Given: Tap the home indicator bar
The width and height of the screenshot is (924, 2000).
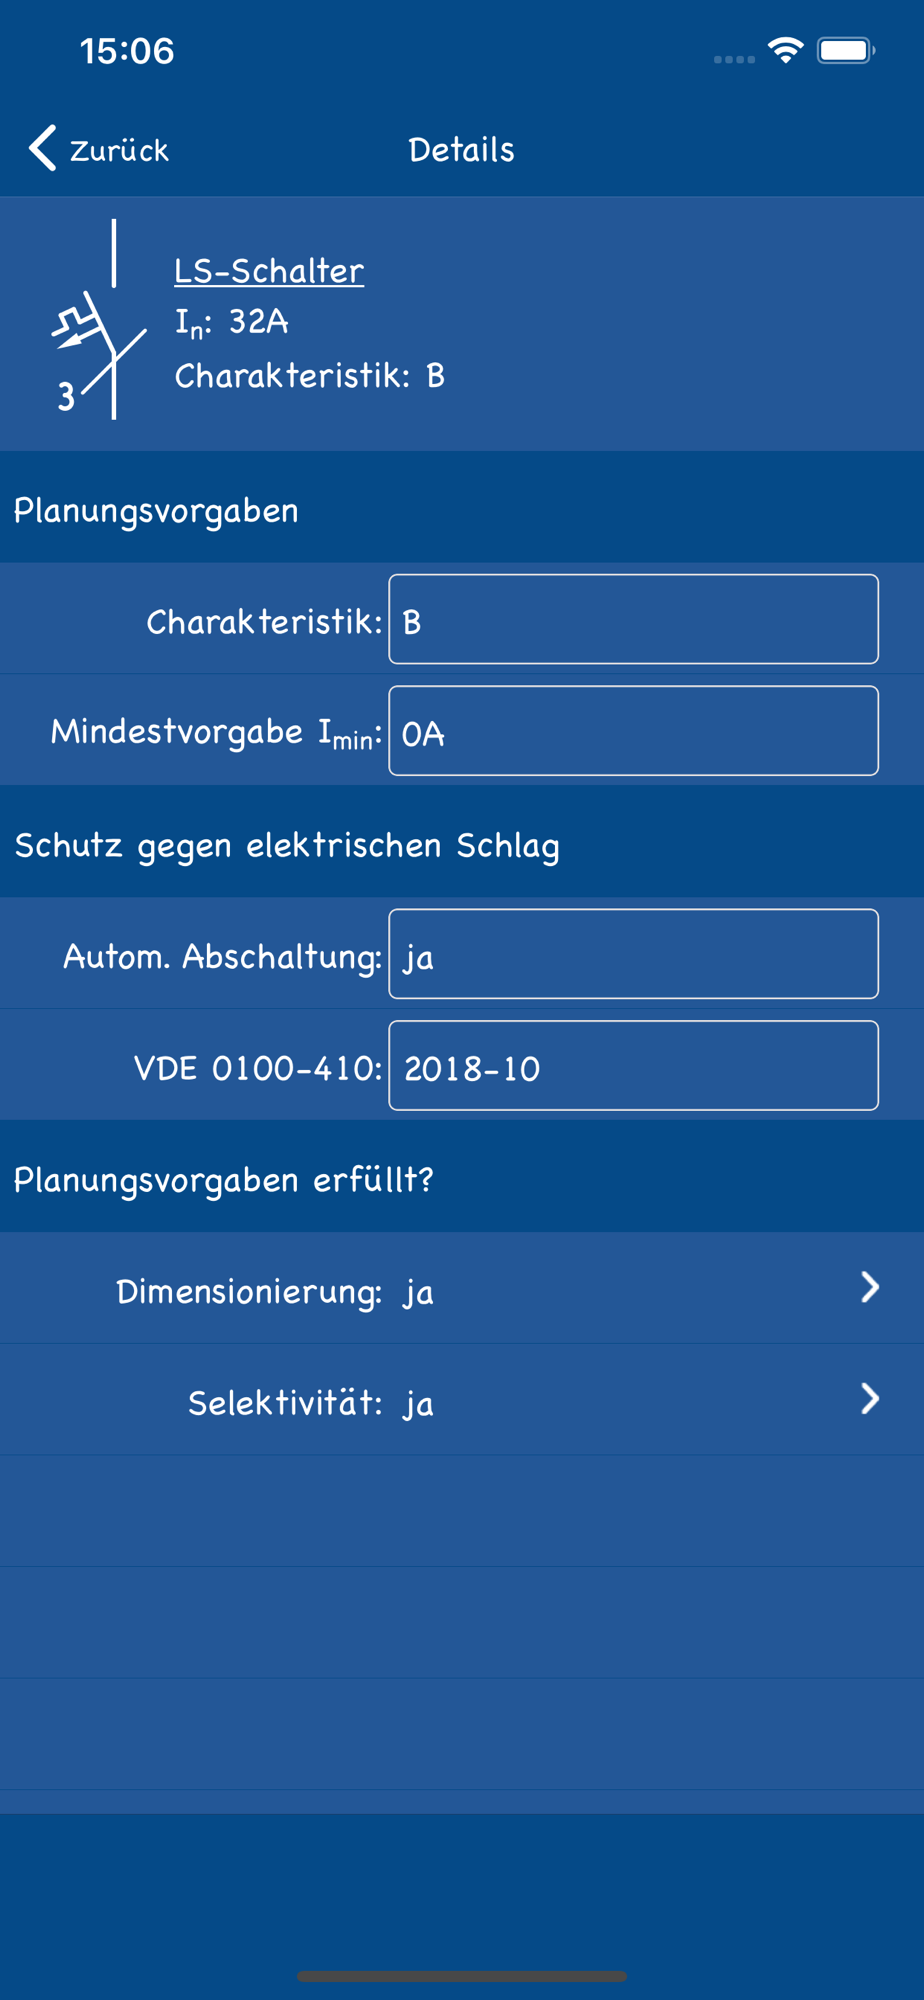Looking at the screenshot, I should 462,1976.
